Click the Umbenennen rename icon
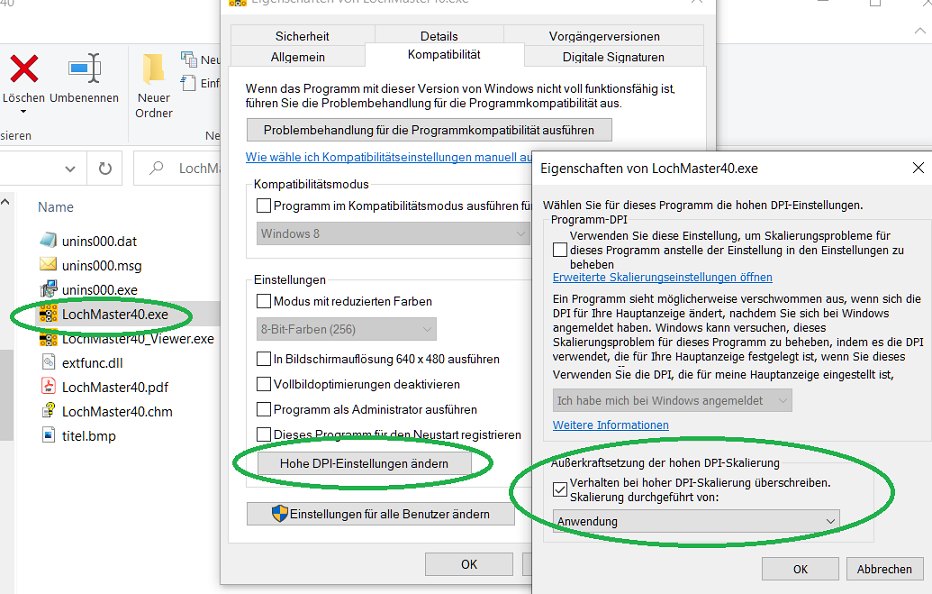Image resolution: width=932 pixels, height=594 pixels. [x=84, y=68]
